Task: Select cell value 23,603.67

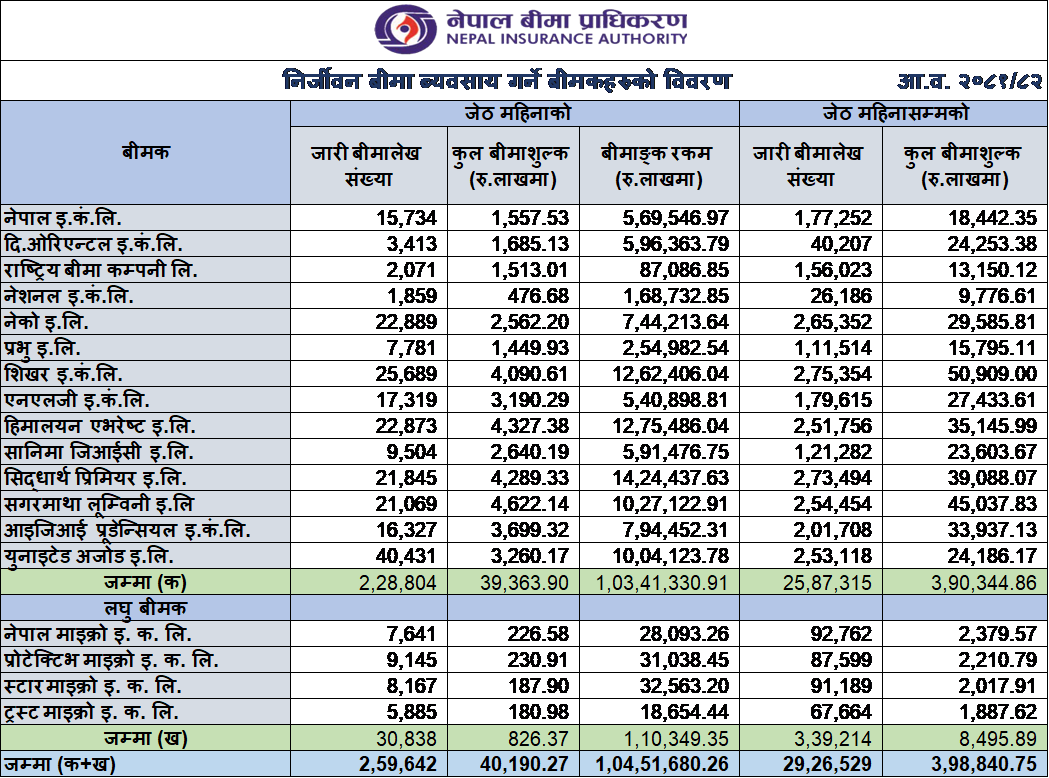Action: click(992, 452)
